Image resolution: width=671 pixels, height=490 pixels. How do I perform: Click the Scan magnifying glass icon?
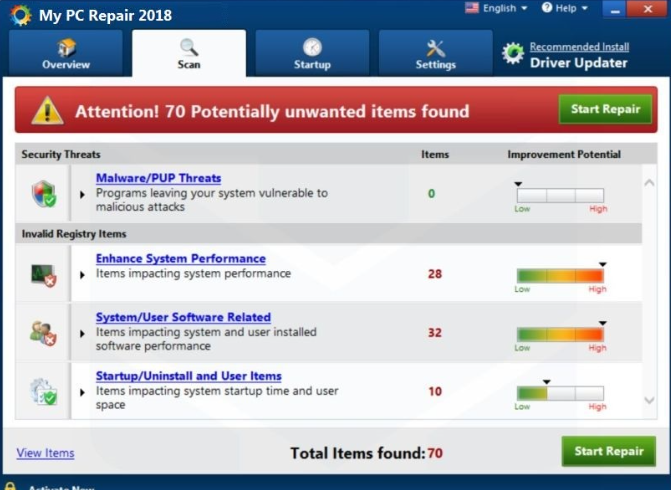(189, 47)
